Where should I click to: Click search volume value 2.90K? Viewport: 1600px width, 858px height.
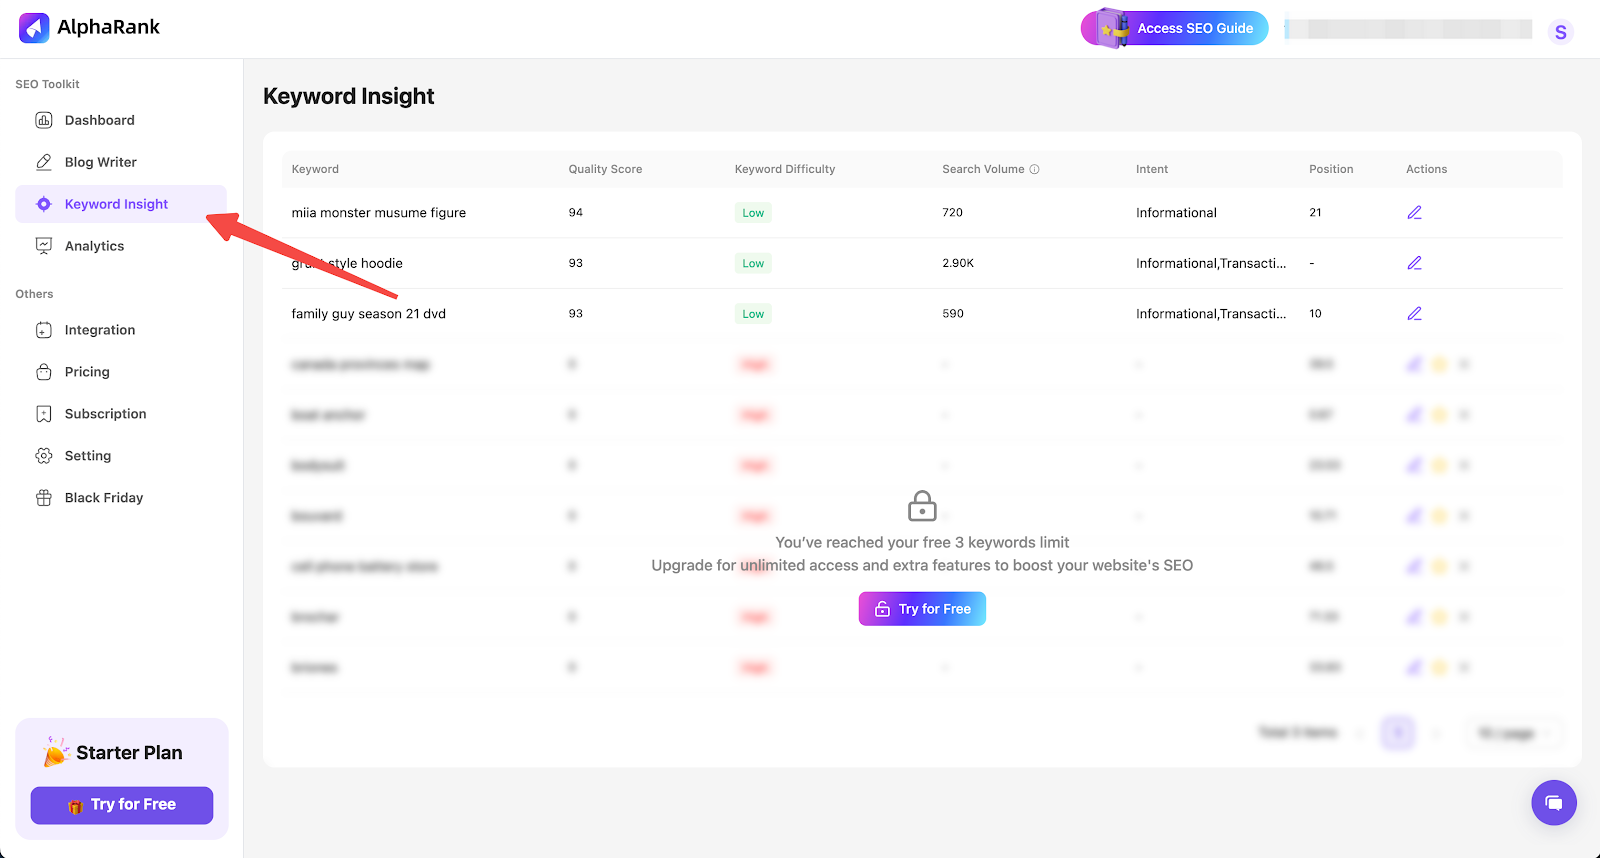pos(958,263)
